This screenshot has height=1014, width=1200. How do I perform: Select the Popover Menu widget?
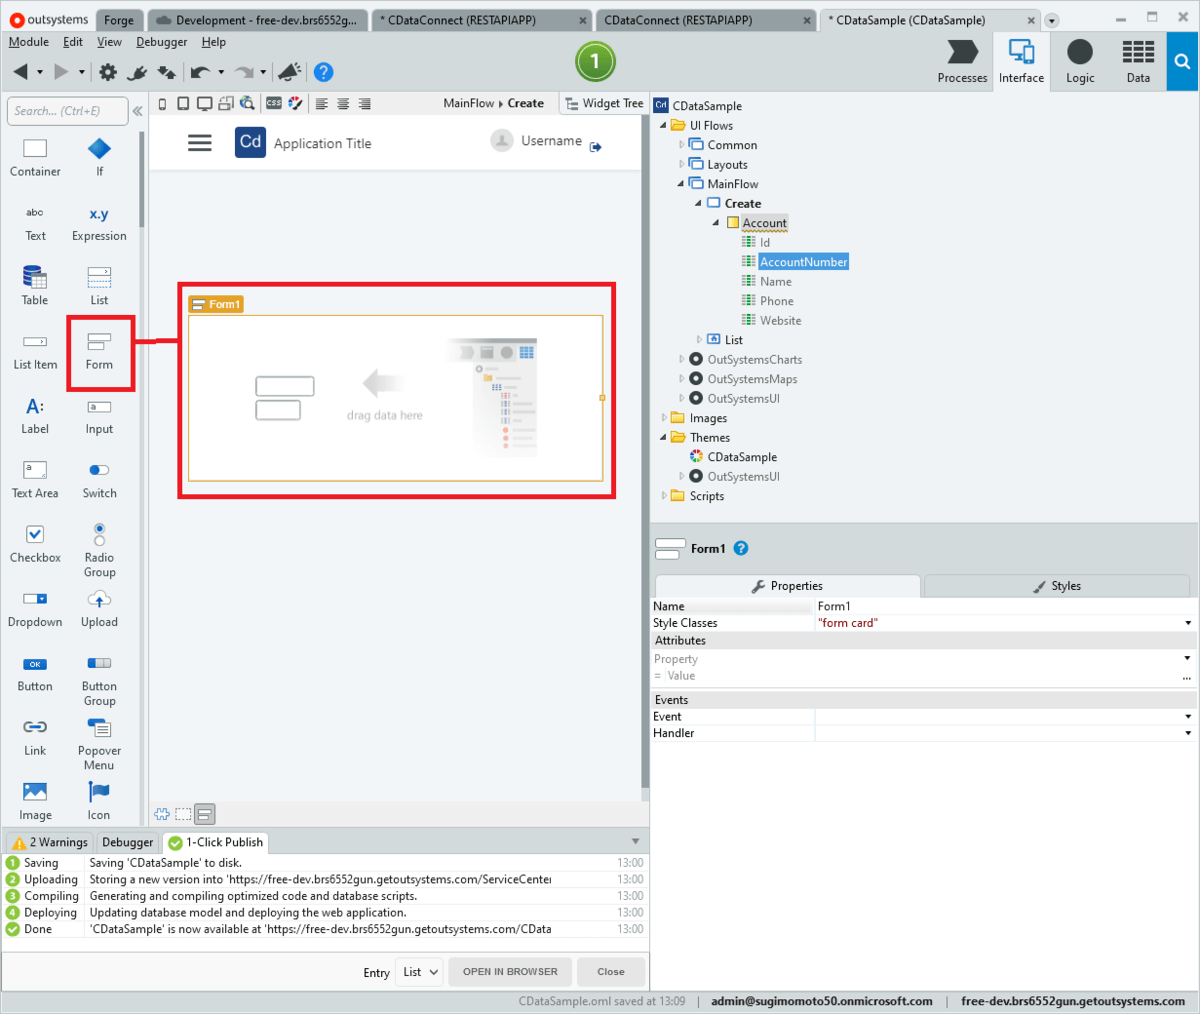(99, 744)
